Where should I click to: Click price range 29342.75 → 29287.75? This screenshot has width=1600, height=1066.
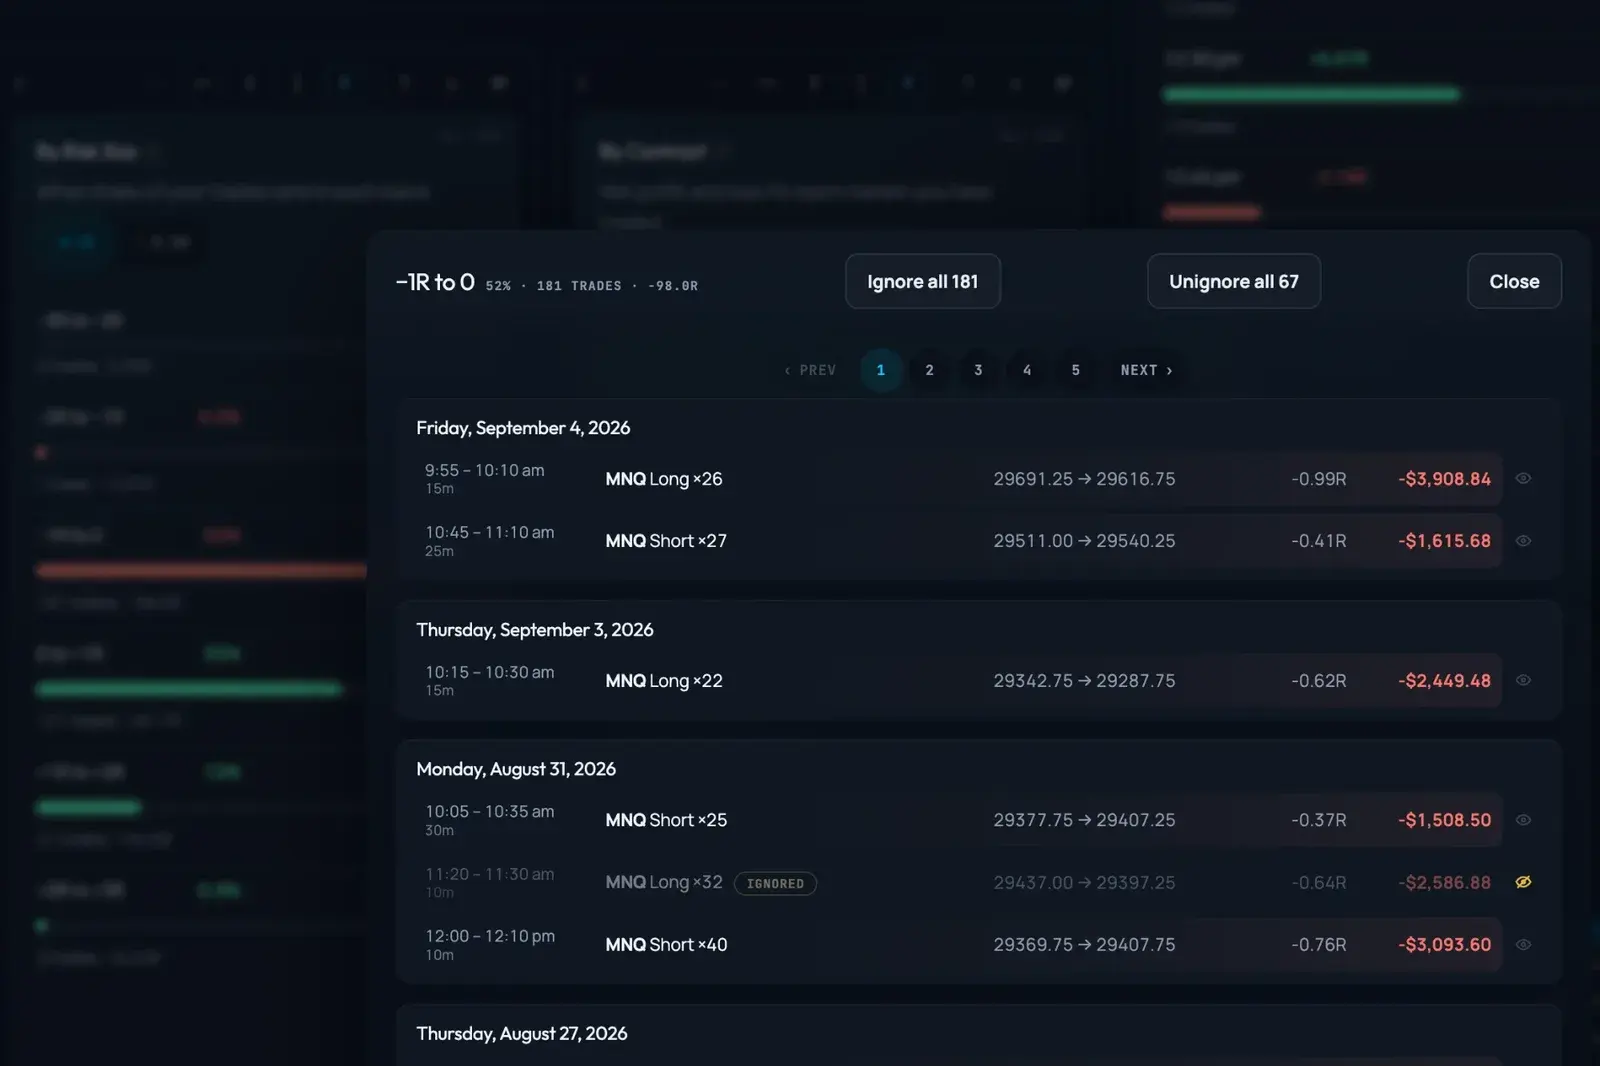pos(1084,681)
